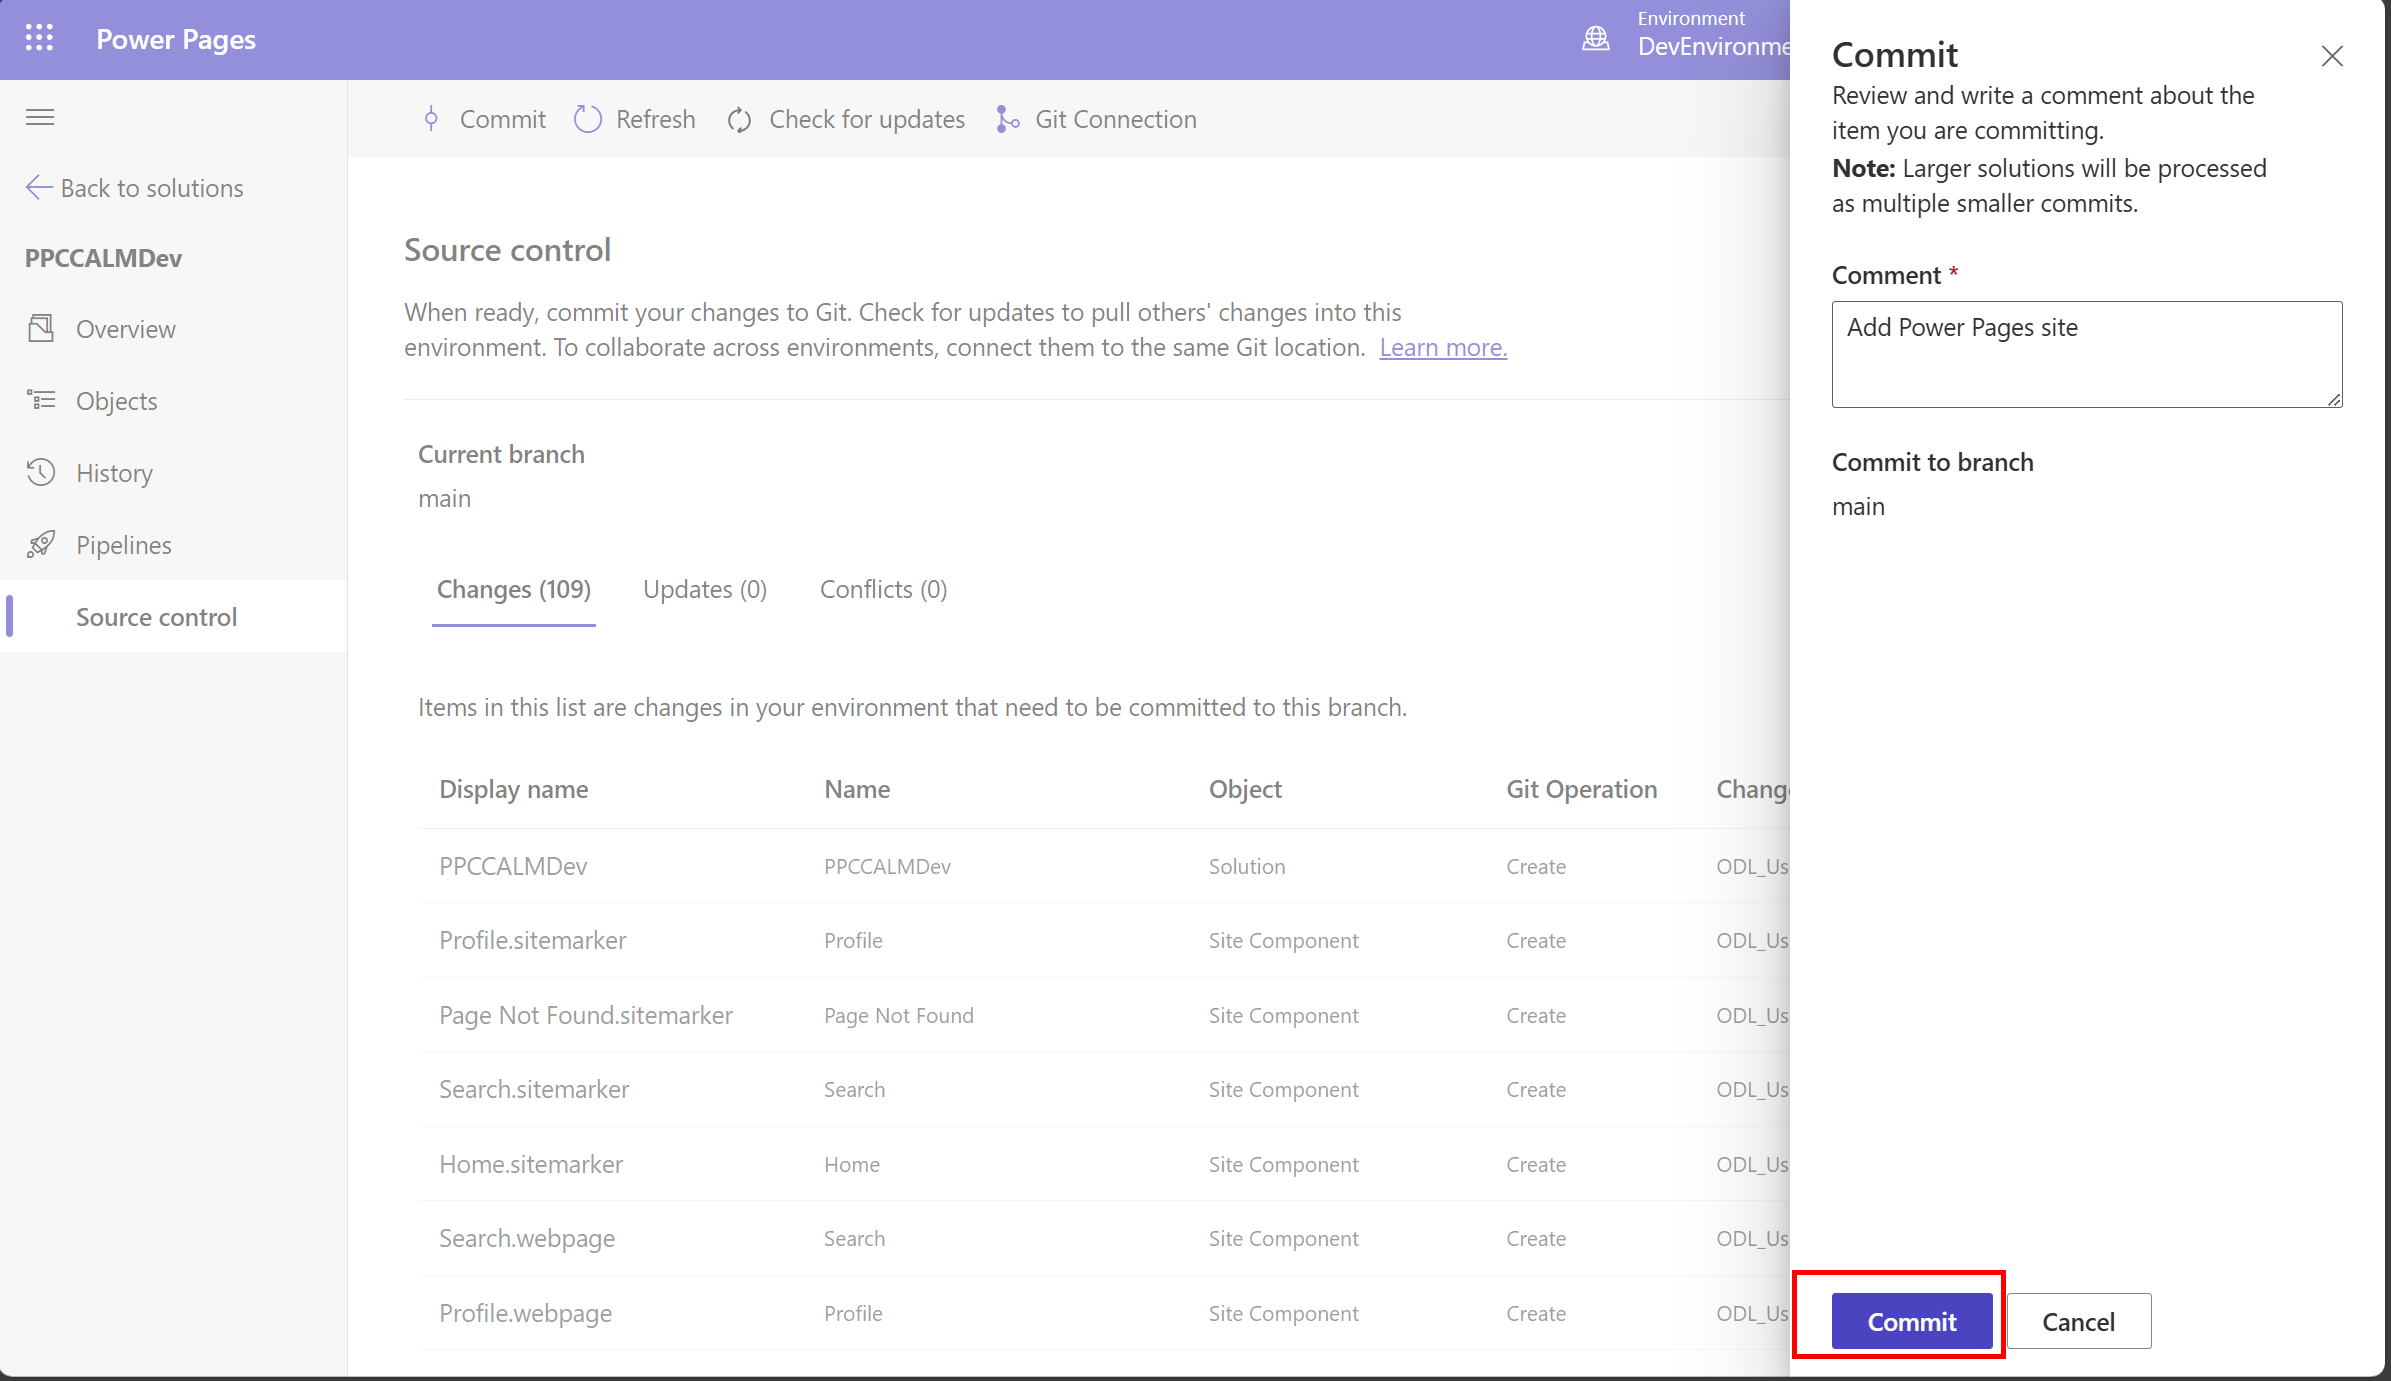Click the Refresh toolbar button
Viewport: 2391px width, 1381px height.
click(634, 119)
